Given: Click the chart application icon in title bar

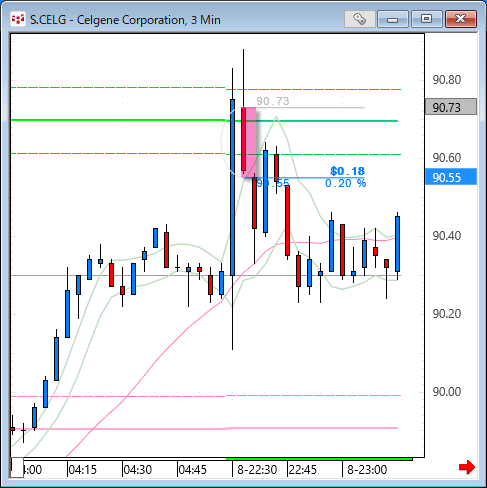Looking at the screenshot, I should [17, 19].
